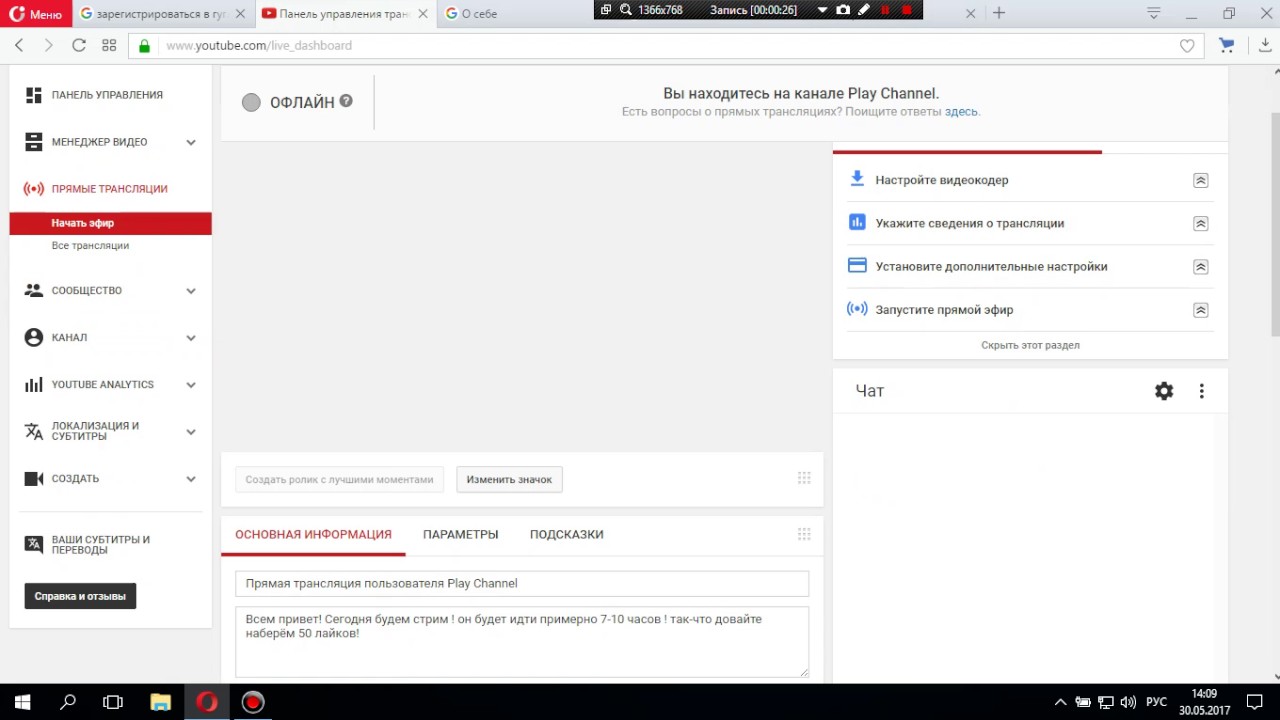Viewport: 1280px width, 720px height.
Task: Open the taskbar notification center icon
Action: (x=1255, y=702)
